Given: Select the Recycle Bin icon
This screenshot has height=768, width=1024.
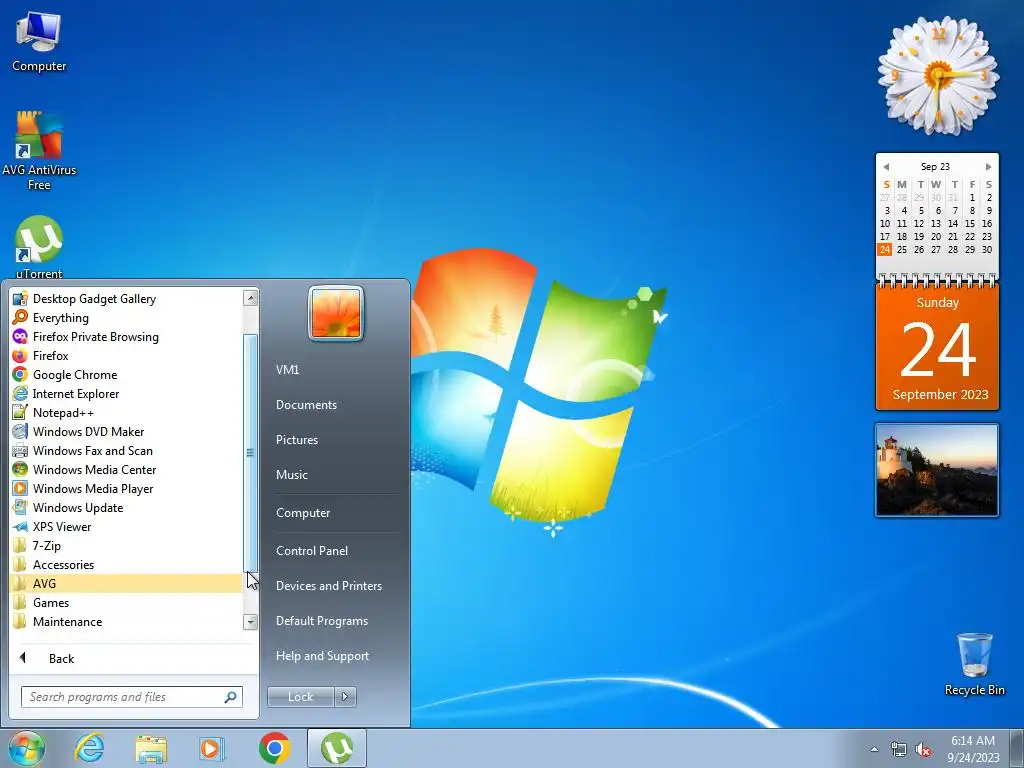Looking at the screenshot, I should pos(974,664).
